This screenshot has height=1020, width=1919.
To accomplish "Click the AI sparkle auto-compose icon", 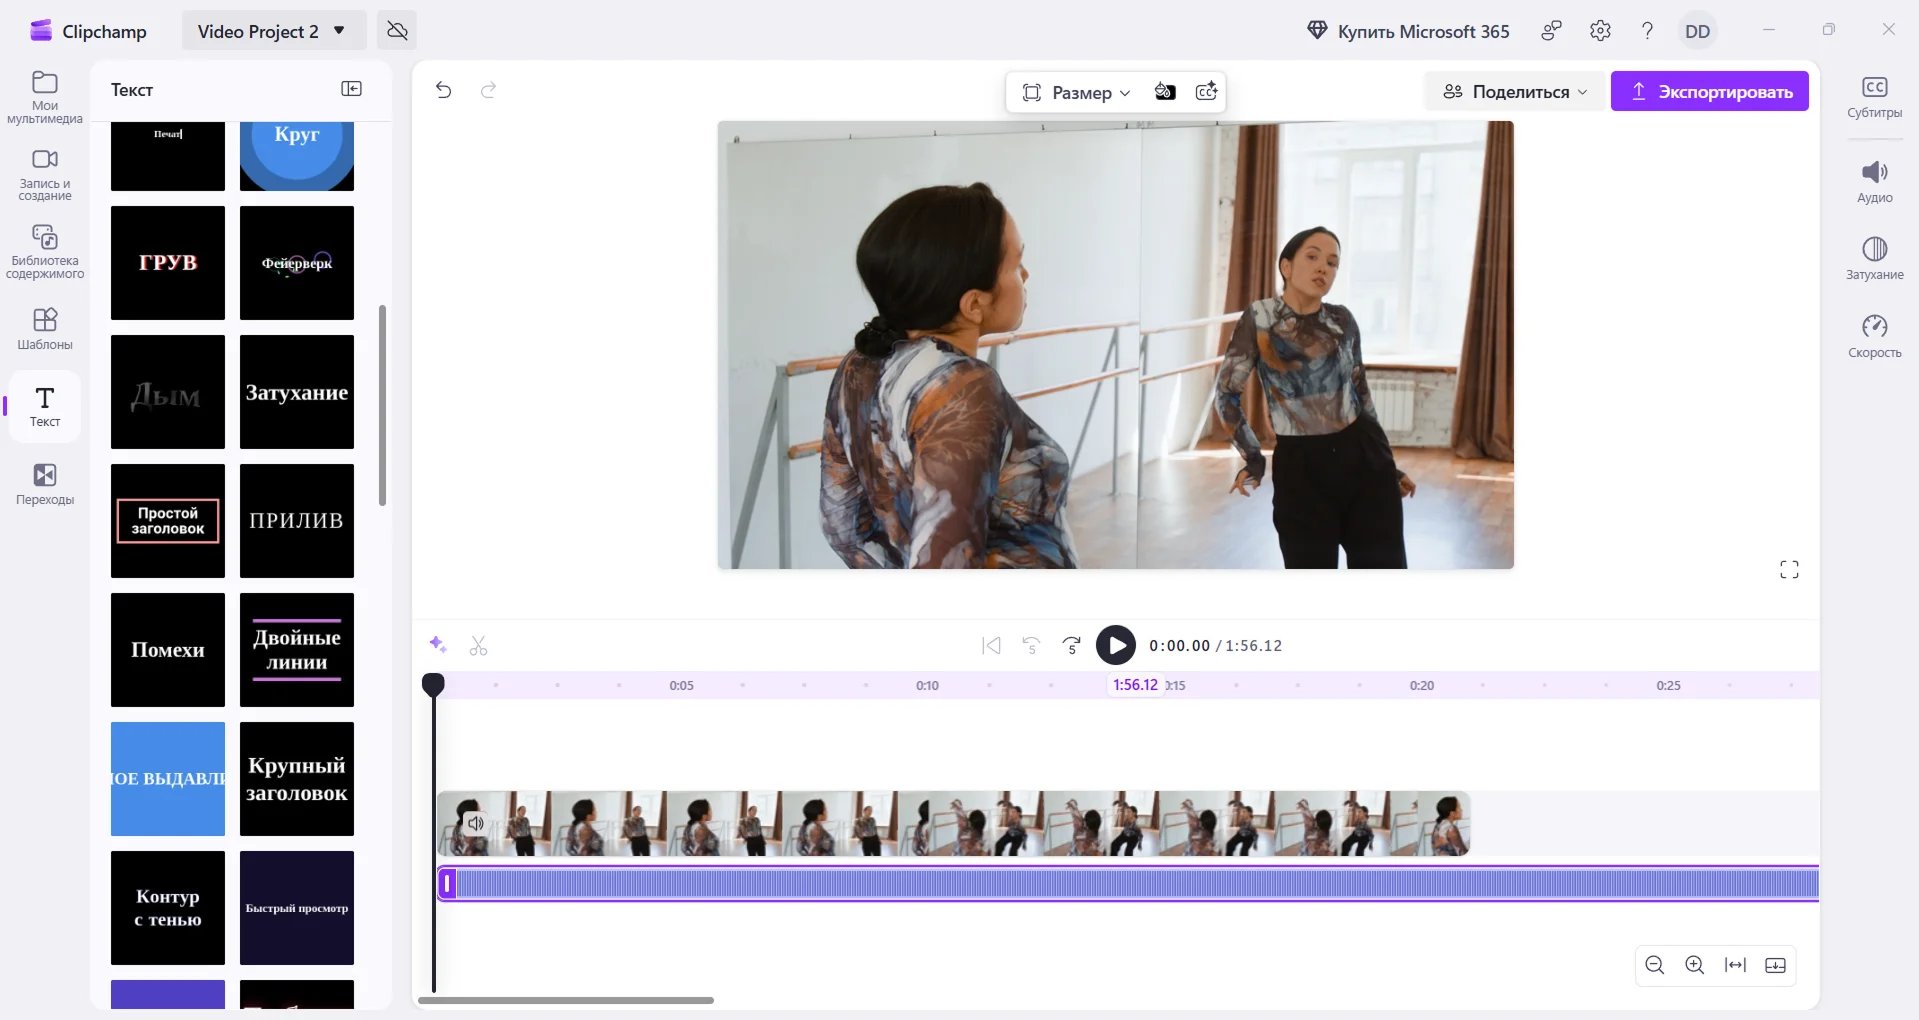I will coord(437,645).
